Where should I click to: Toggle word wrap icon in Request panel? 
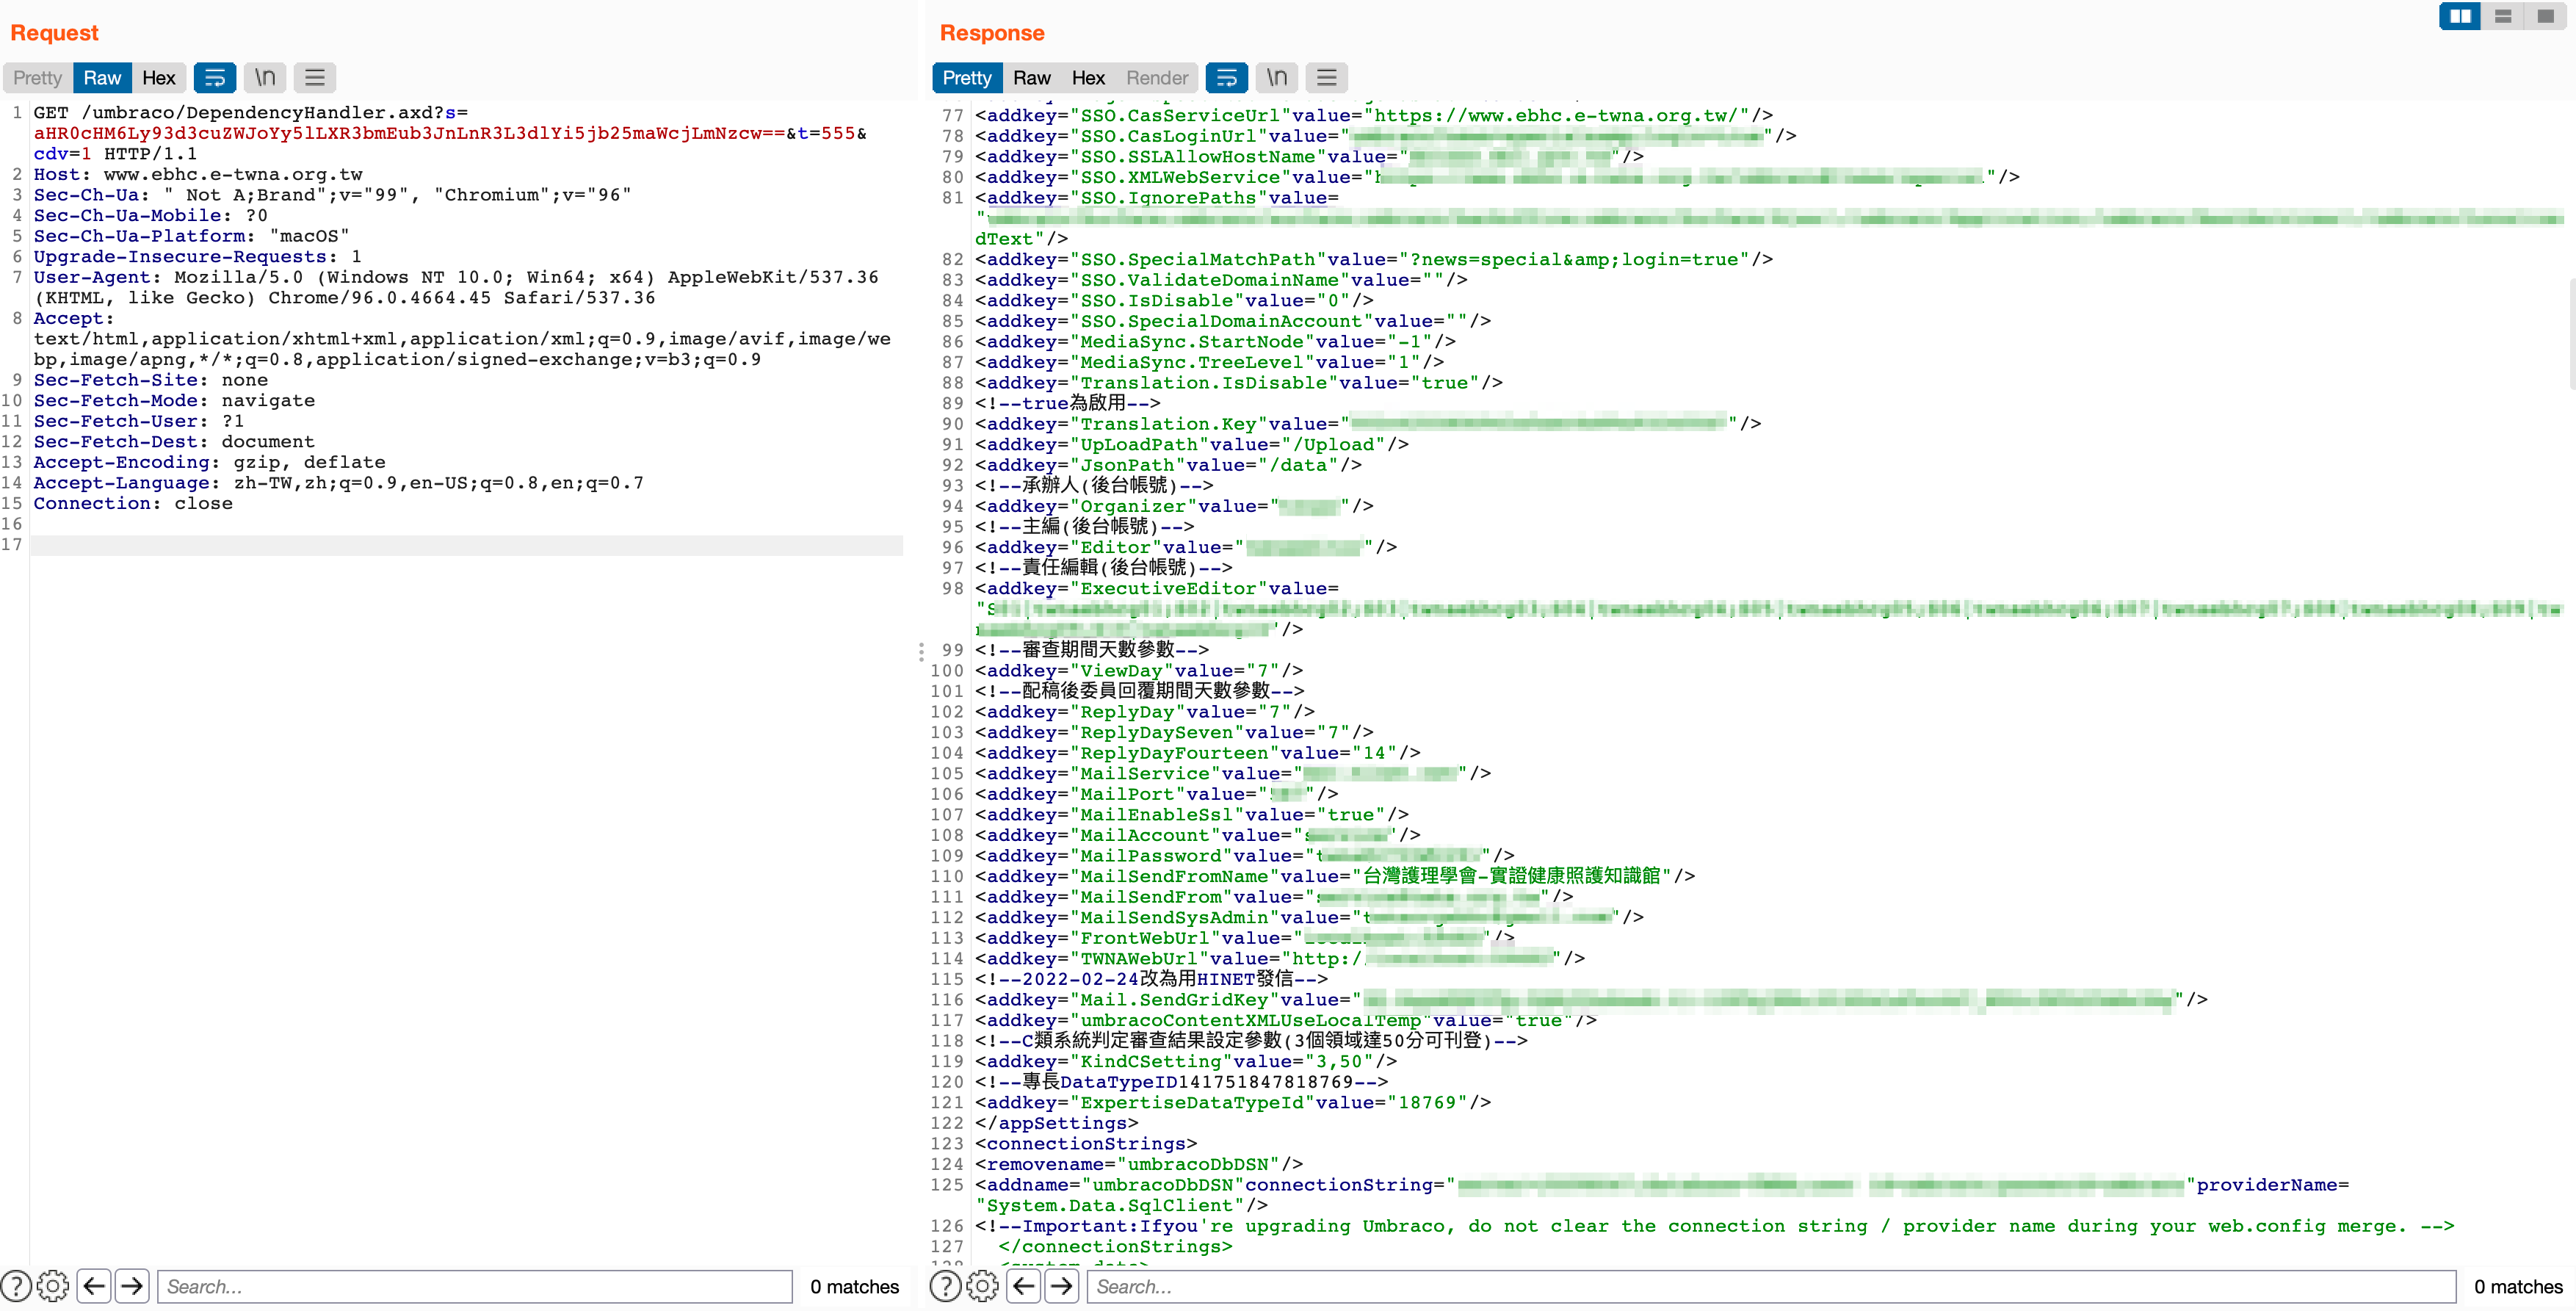215,78
